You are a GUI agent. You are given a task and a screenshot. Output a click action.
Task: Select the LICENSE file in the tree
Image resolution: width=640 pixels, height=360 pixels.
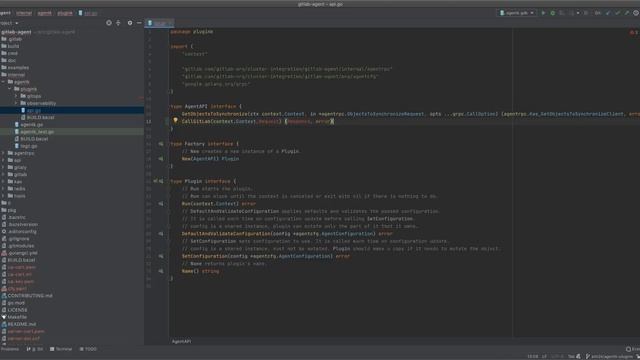tap(17, 310)
